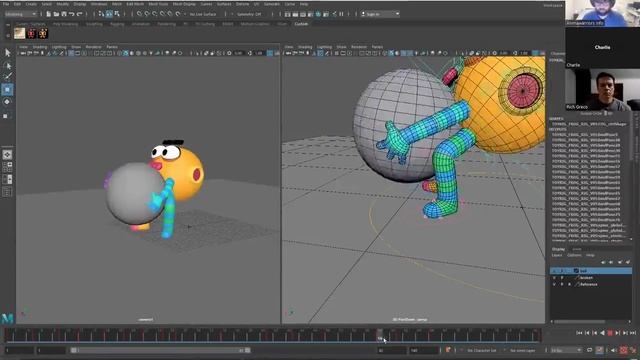Click current frame marker on timeline
The width and height of the screenshot is (640, 360).
point(380,335)
